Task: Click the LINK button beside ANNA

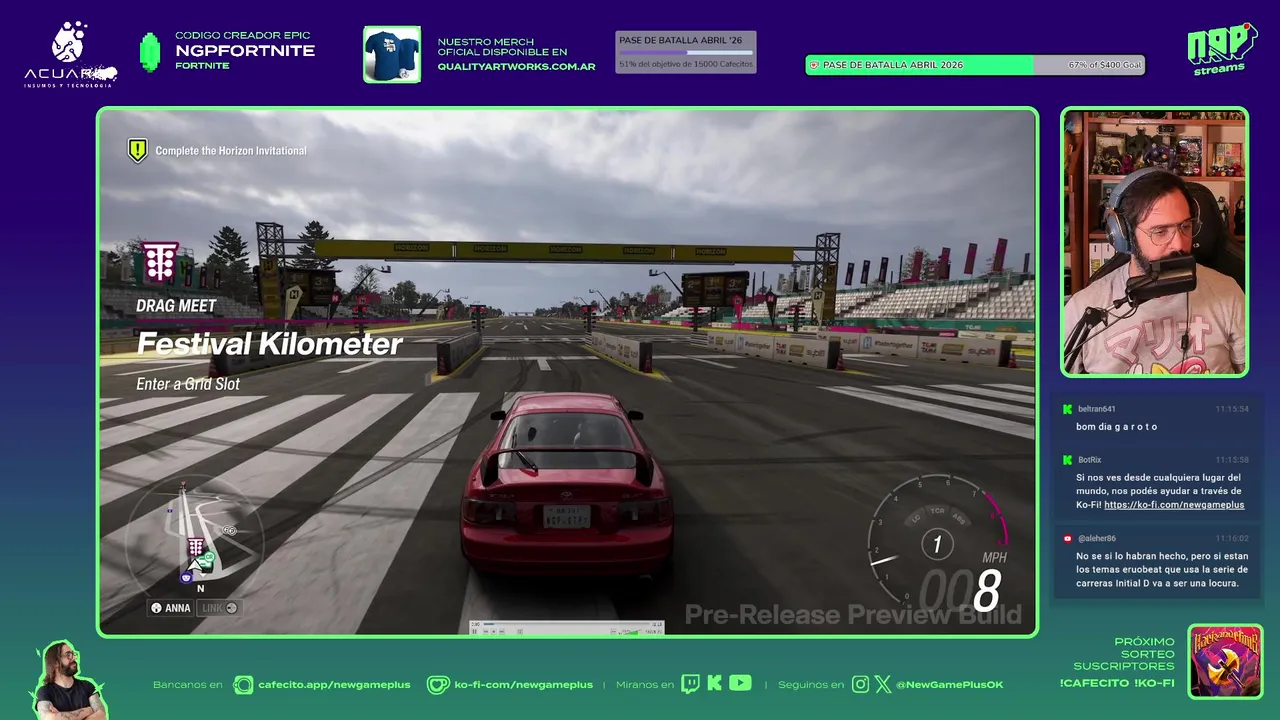Action: point(219,608)
